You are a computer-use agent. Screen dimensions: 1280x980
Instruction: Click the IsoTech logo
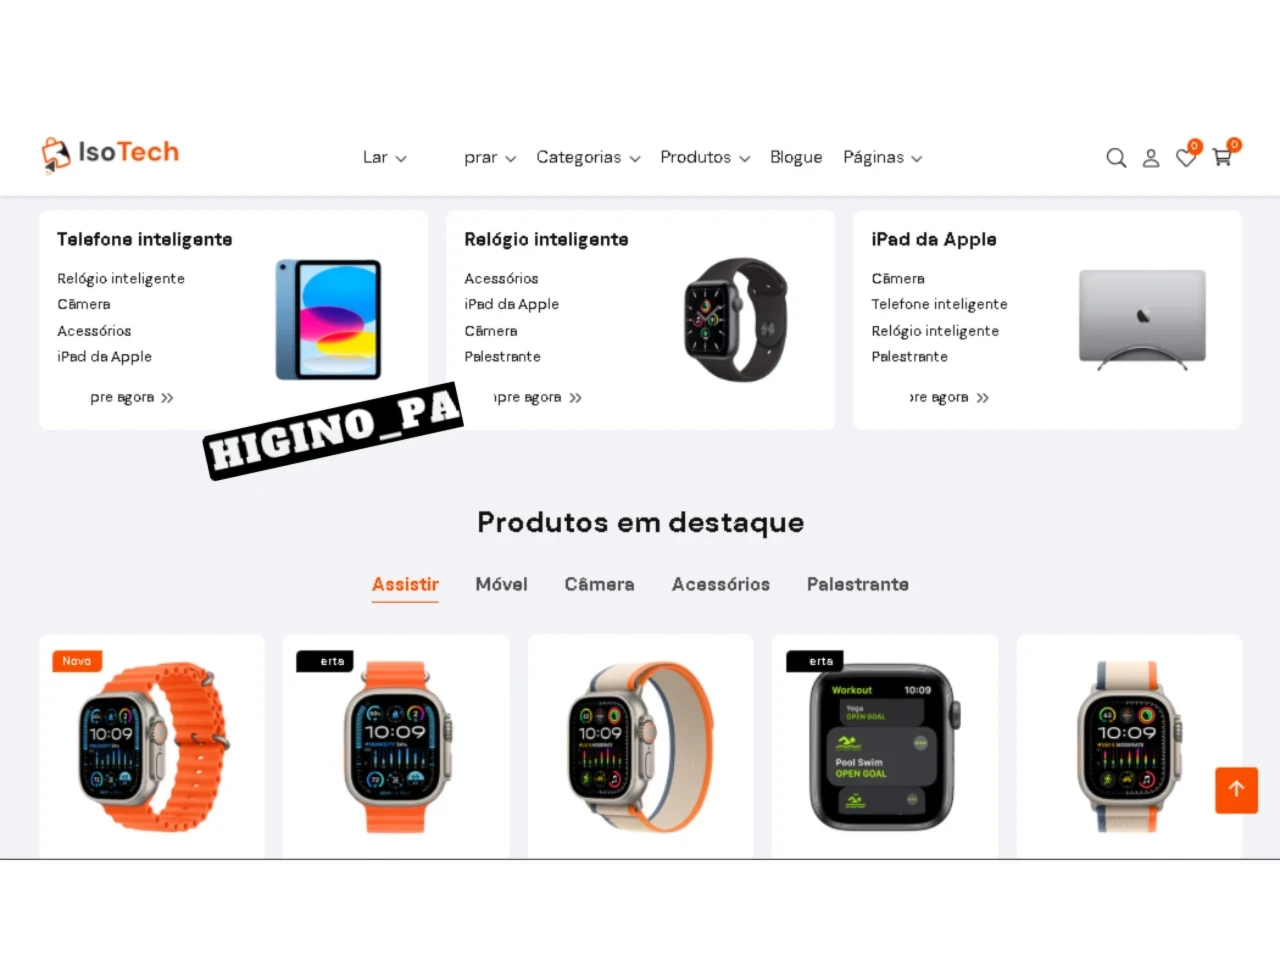pyautogui.click(x=110, y=154)
